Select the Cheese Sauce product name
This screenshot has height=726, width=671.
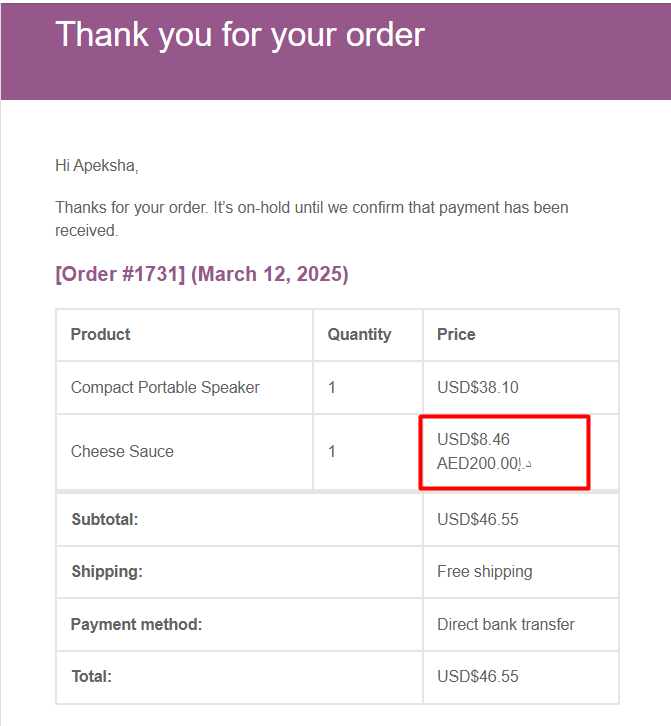coord(122,451)
